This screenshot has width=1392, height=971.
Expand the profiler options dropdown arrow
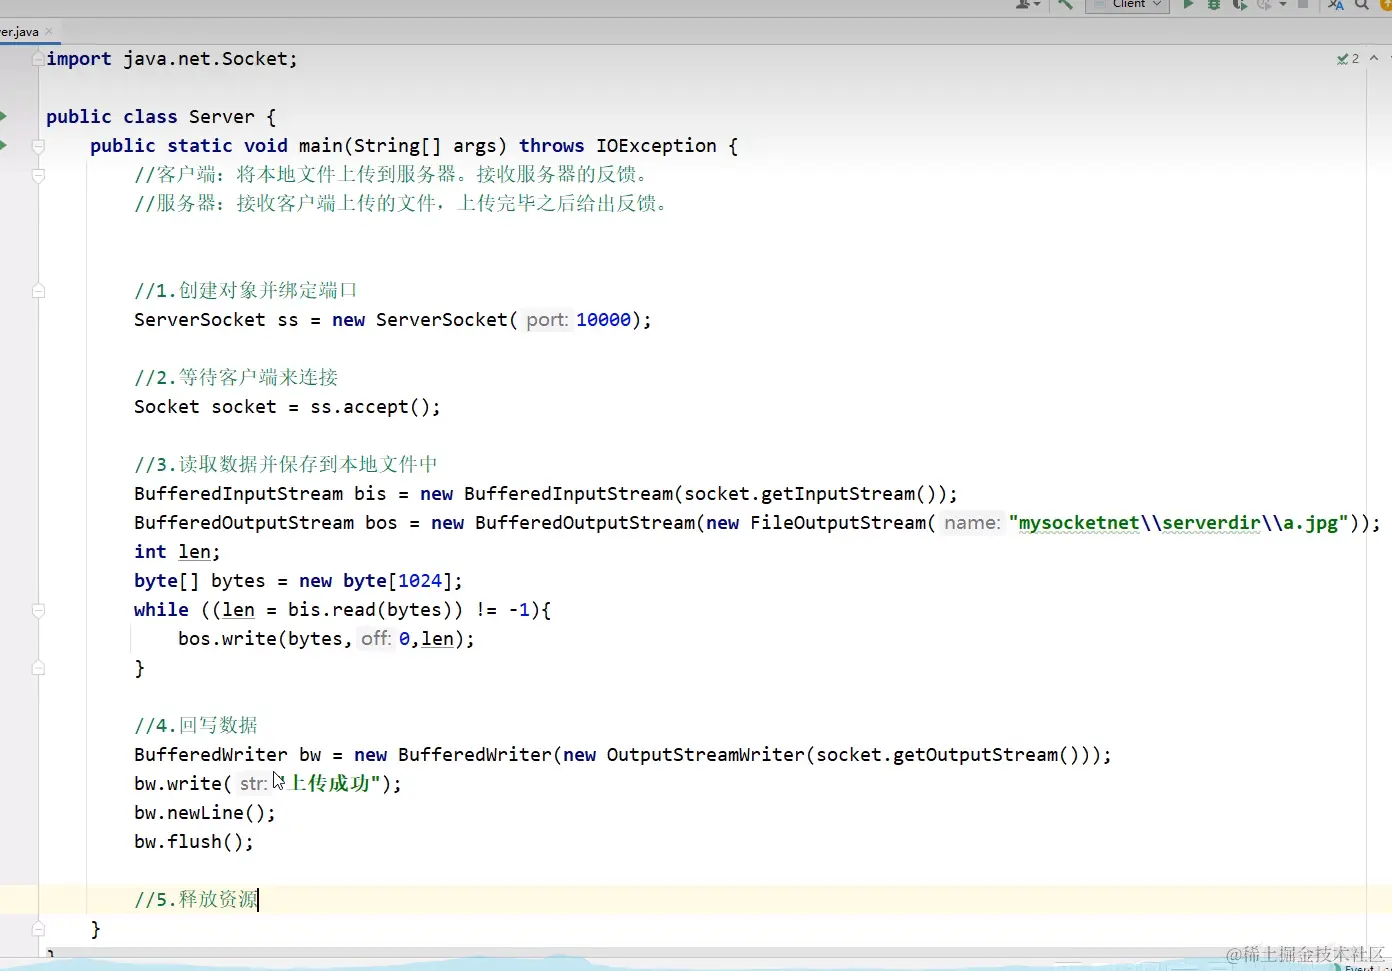tap(1283, 5)
